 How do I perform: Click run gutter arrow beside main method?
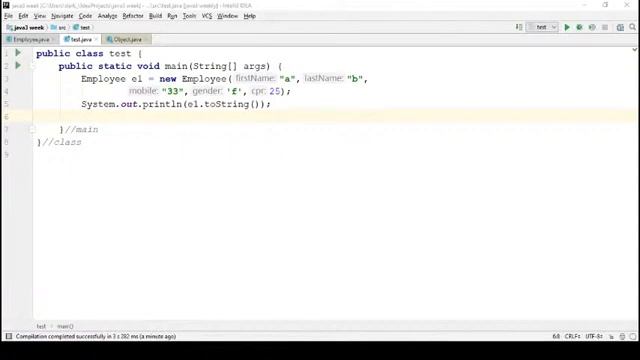18,65
